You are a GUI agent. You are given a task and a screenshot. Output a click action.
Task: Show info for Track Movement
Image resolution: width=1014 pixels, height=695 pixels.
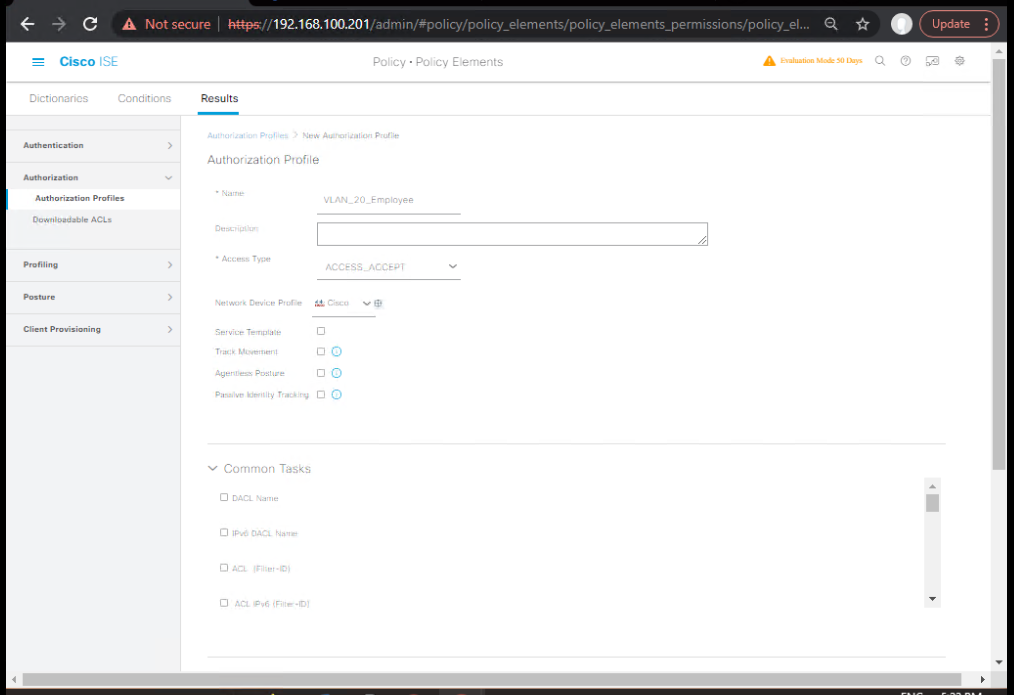(x=336, y=352)
